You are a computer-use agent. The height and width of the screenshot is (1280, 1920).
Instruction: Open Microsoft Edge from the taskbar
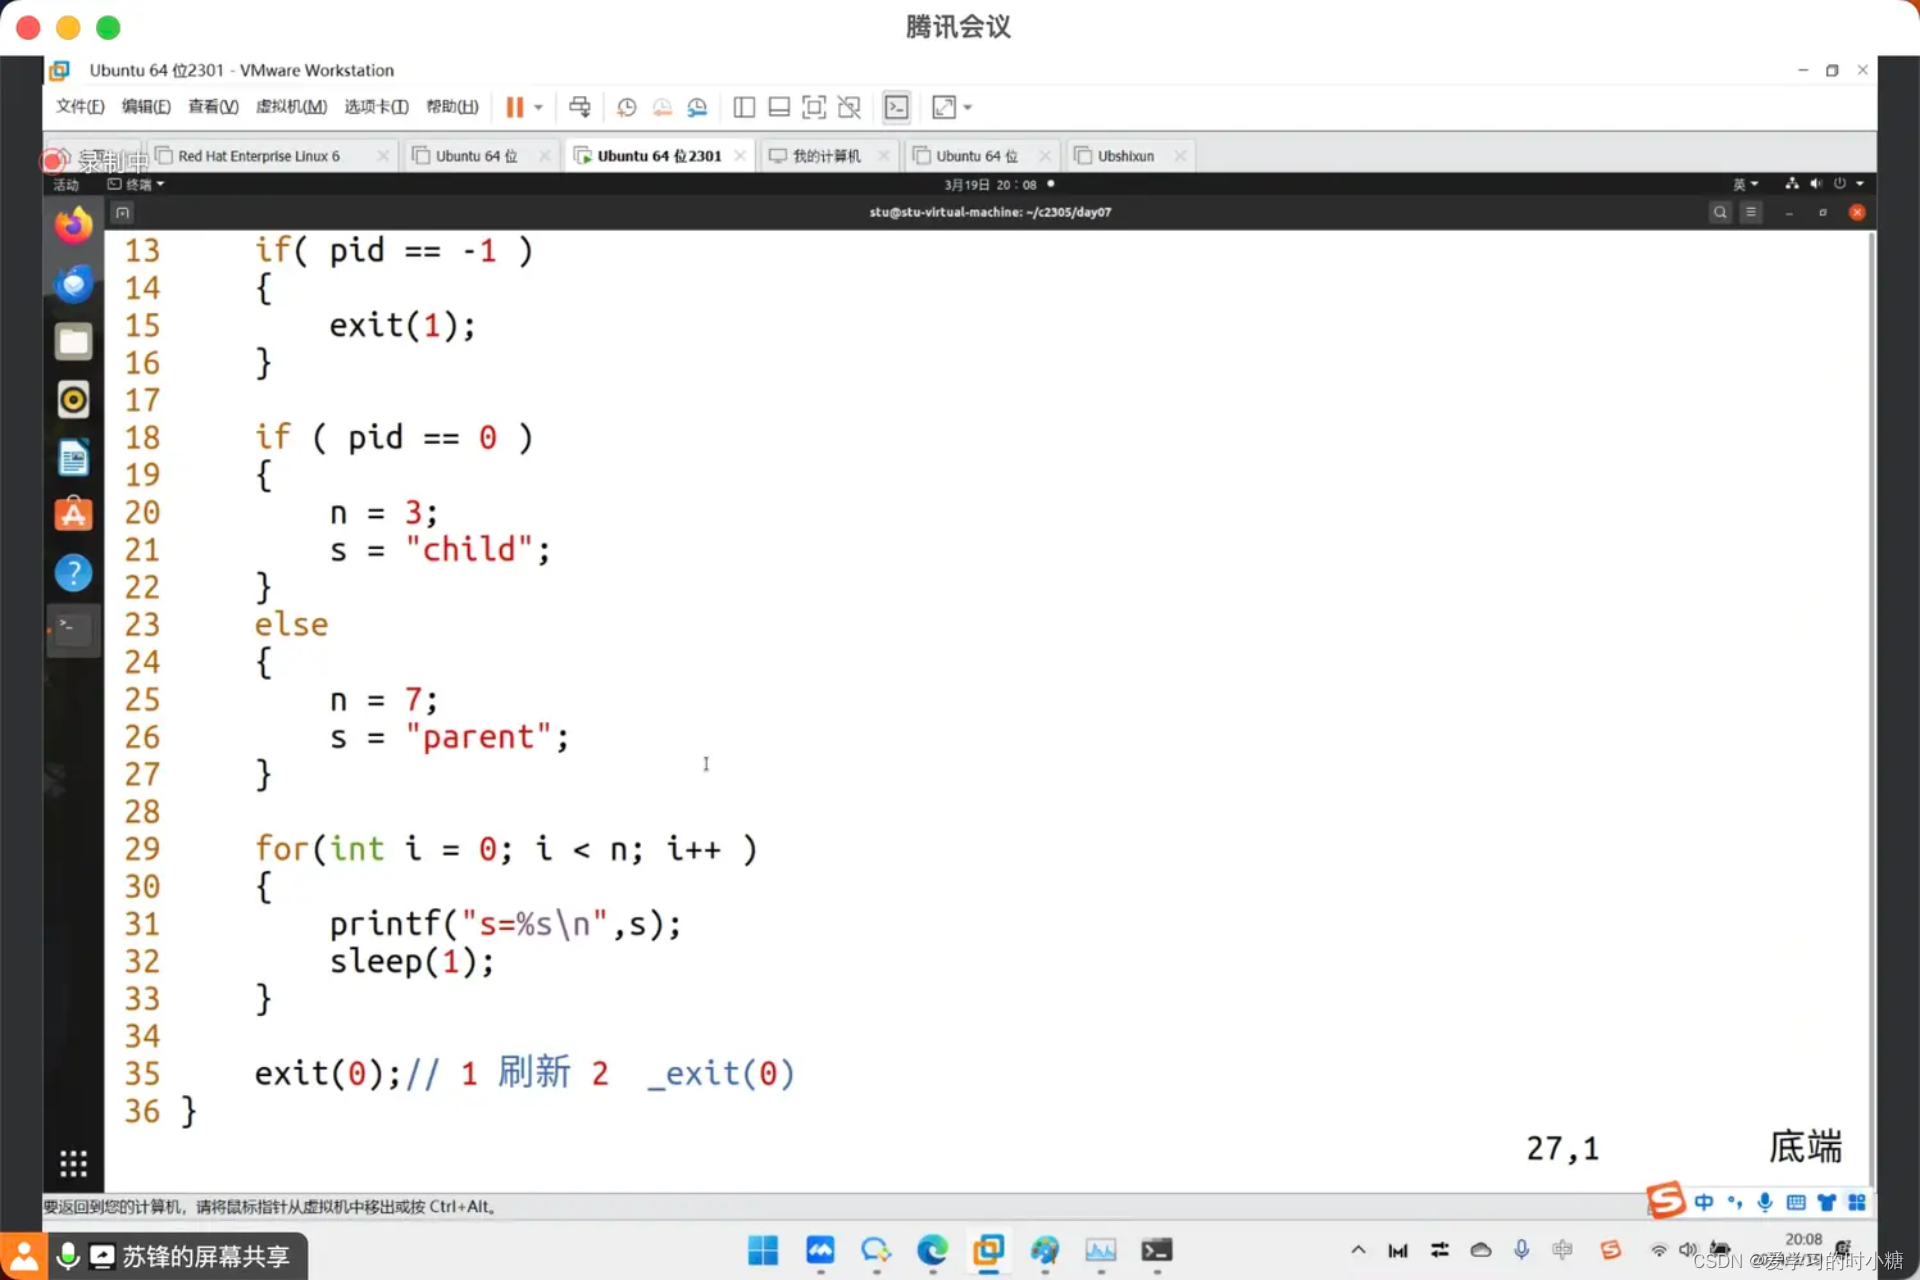point(932,1250)
